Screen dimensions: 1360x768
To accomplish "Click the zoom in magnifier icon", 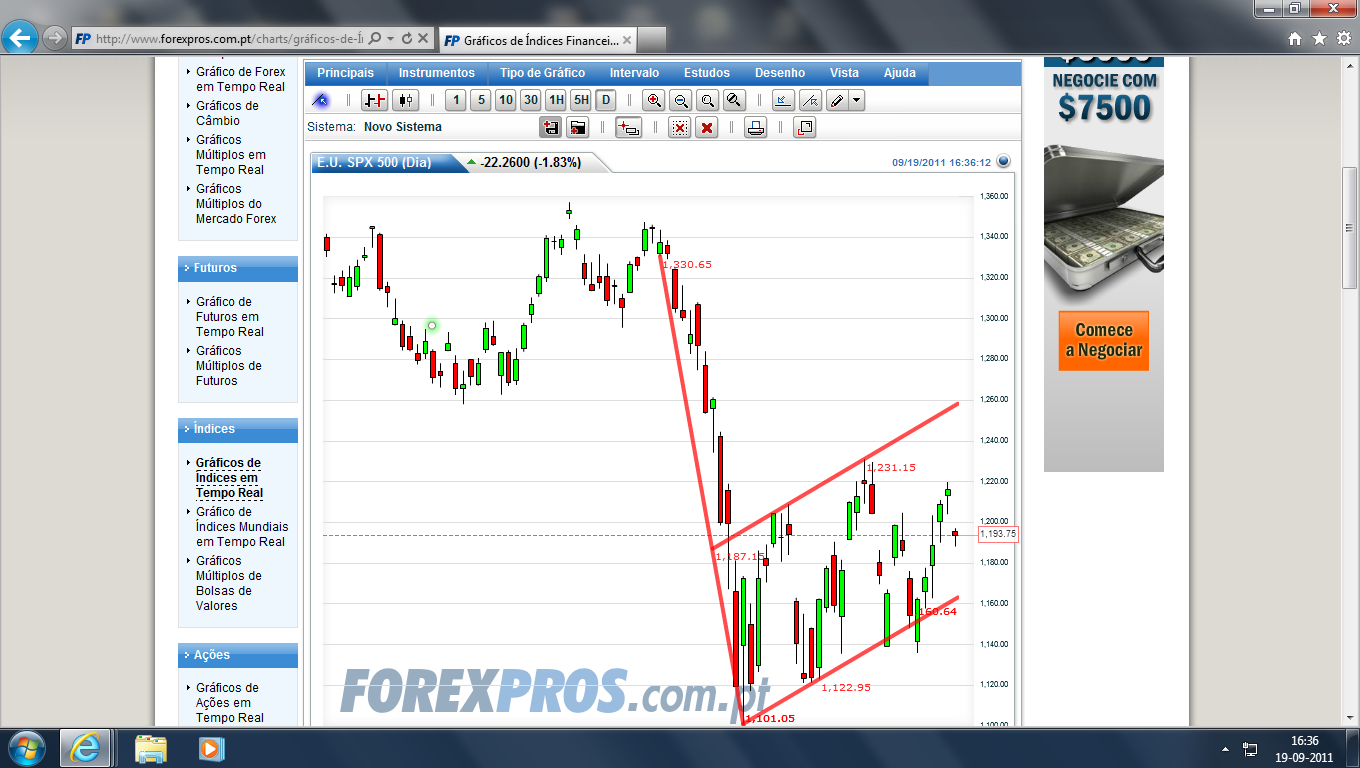I will pyautogui.click(x=655, y=100).
